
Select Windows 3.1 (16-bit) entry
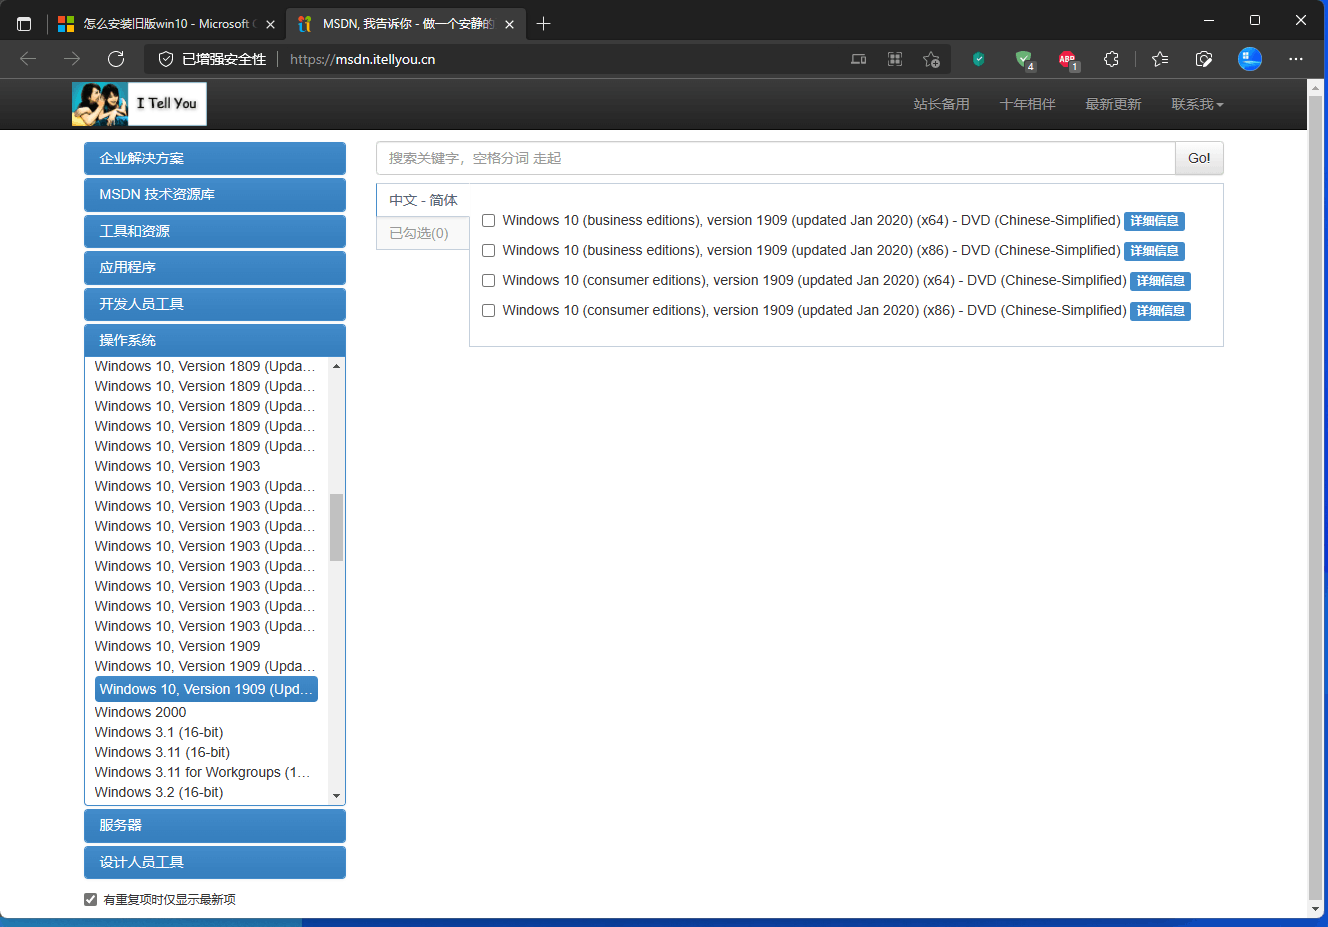[x=159, y=732]
